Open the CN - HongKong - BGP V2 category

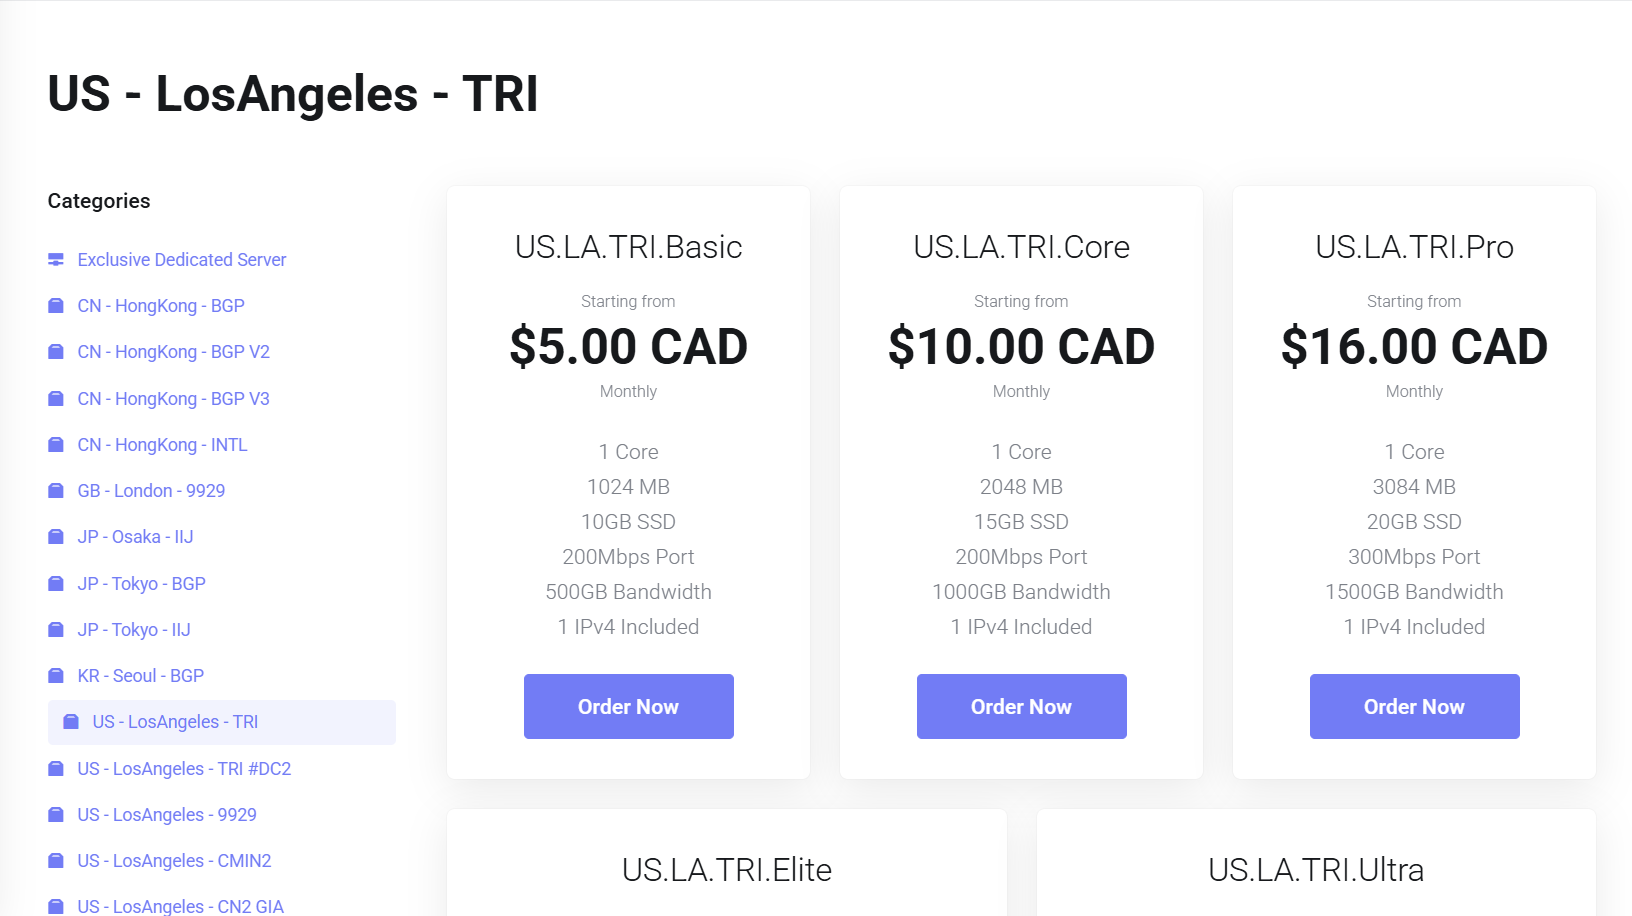174,352
